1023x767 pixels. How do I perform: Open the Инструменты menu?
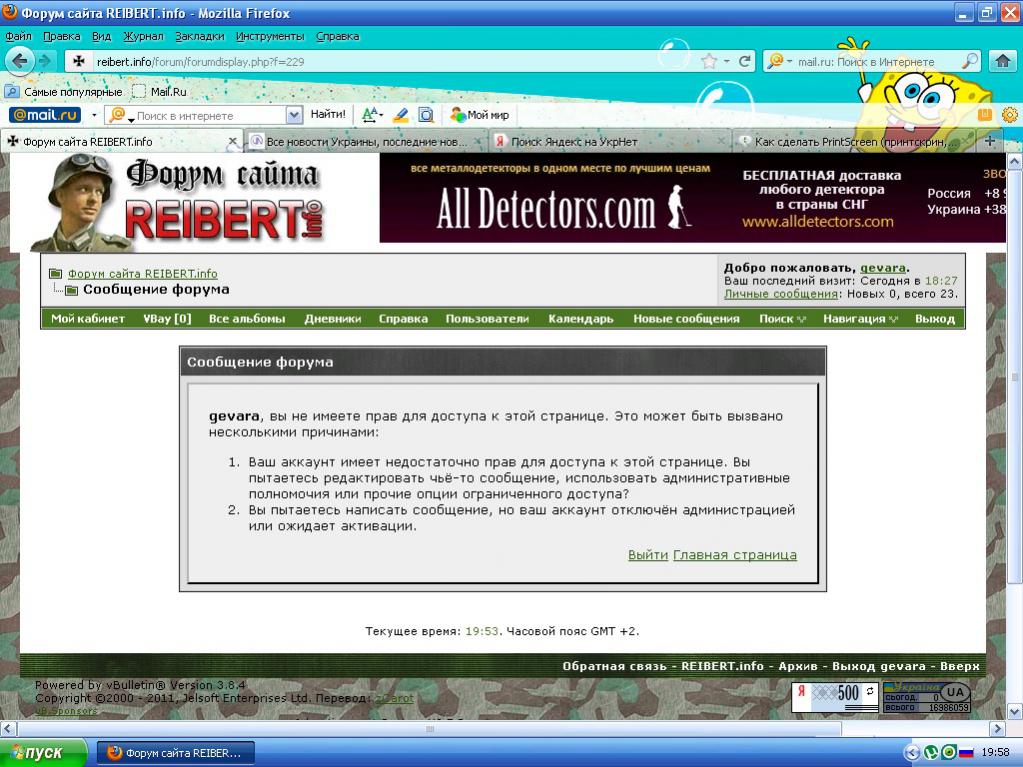point(269,36)
